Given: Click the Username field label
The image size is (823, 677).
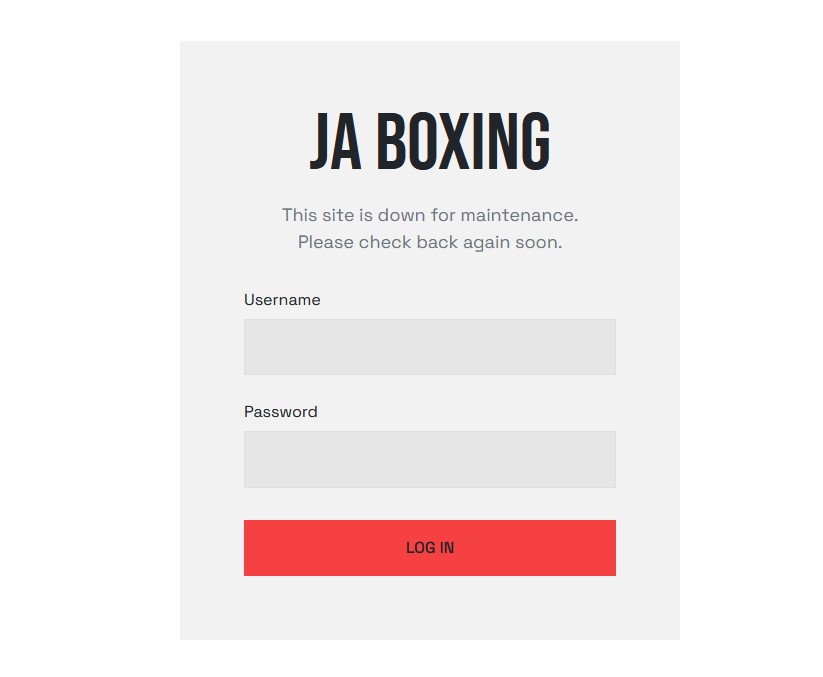Looking at the screenshot, I should [282, 300].
